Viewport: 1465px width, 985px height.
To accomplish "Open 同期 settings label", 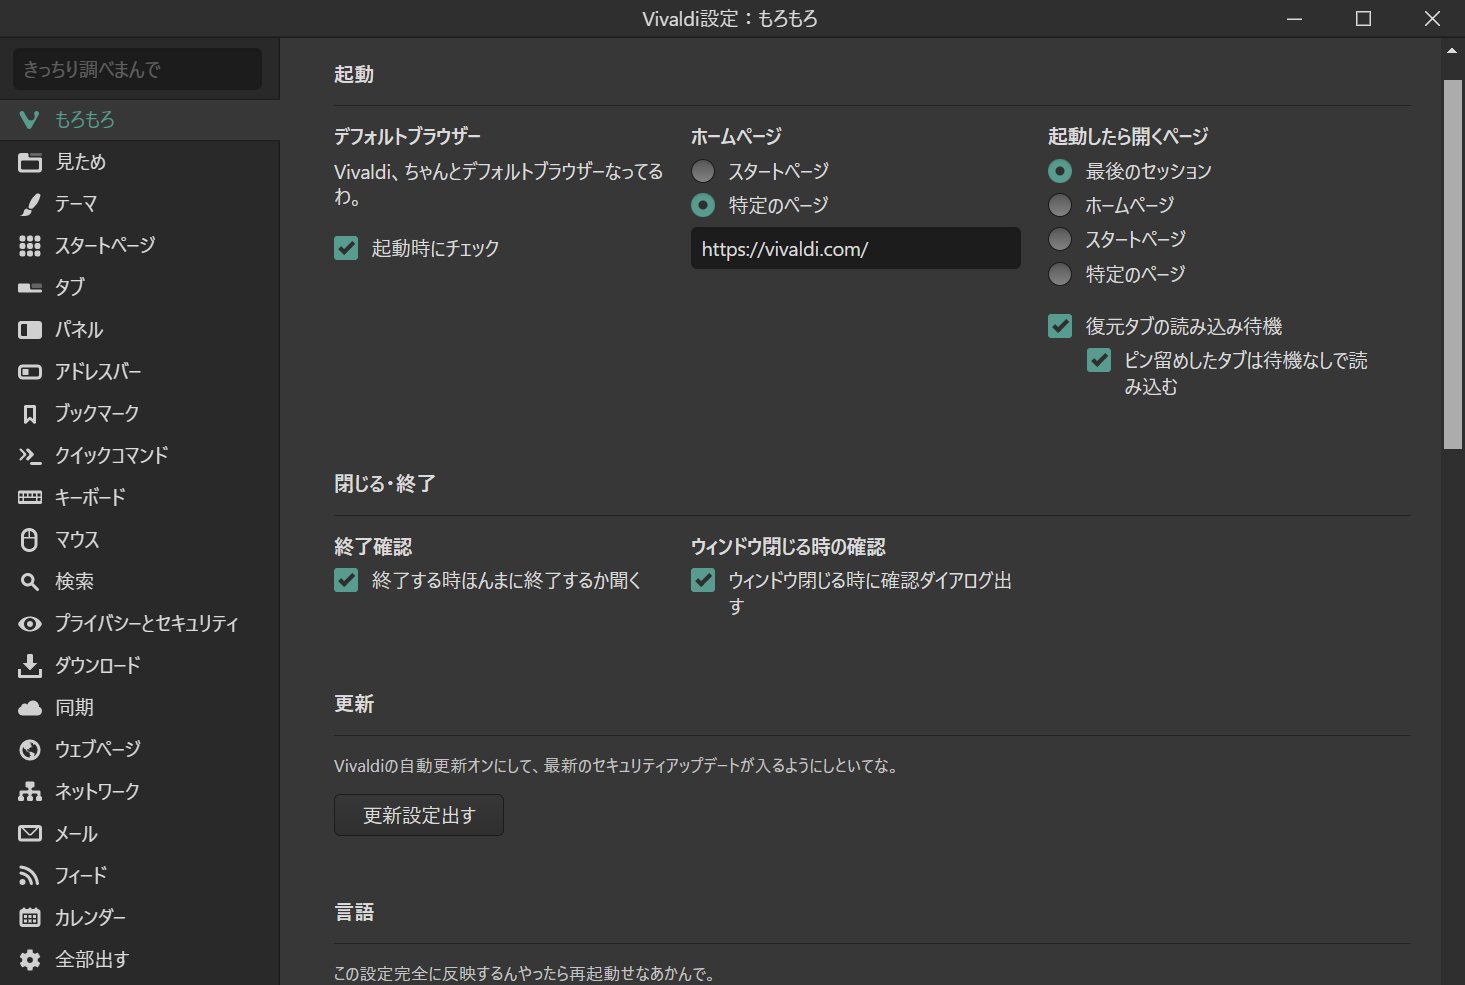I will point(74,708).
